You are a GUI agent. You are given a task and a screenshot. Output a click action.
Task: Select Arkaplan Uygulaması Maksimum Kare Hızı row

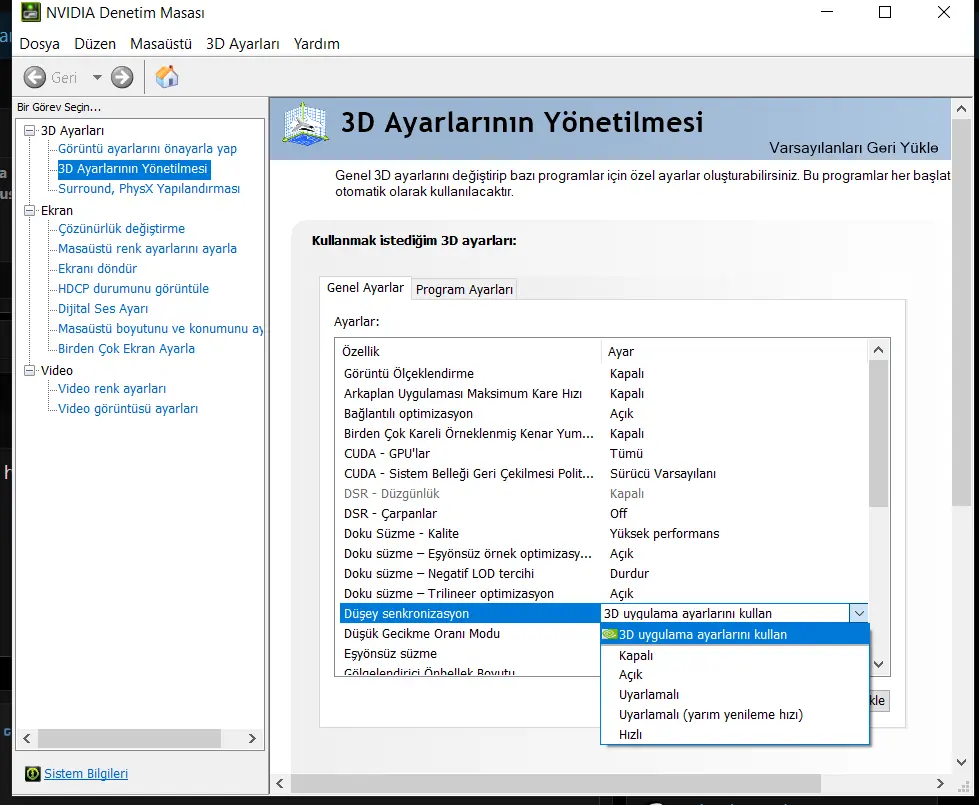(x=604, y=393)
